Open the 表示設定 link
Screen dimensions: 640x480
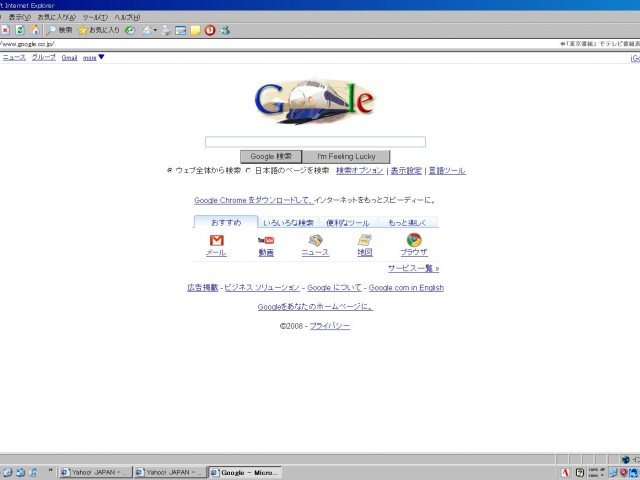(x=406, y=171)
